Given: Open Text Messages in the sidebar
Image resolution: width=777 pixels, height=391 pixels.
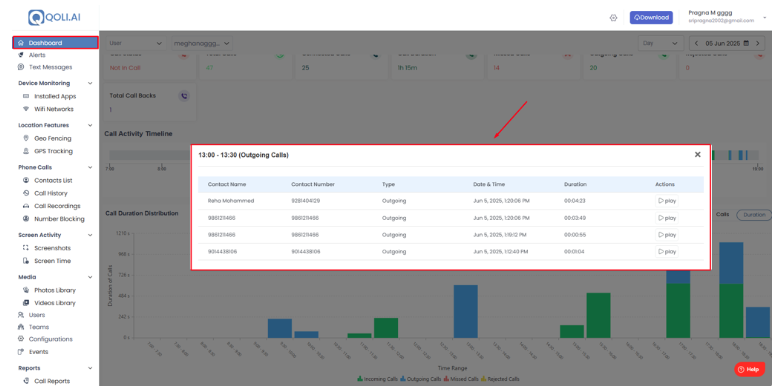Looking at the screenshot, I should 50,67.
